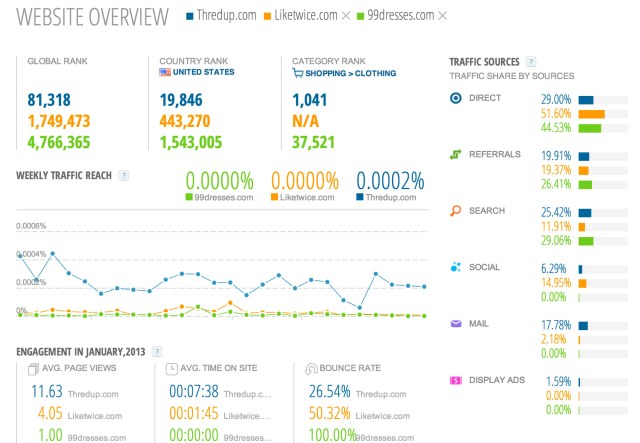This screenshot has height=443, width=640.
Task: Click global rank value 4,766,365
Action: [59, 142]
